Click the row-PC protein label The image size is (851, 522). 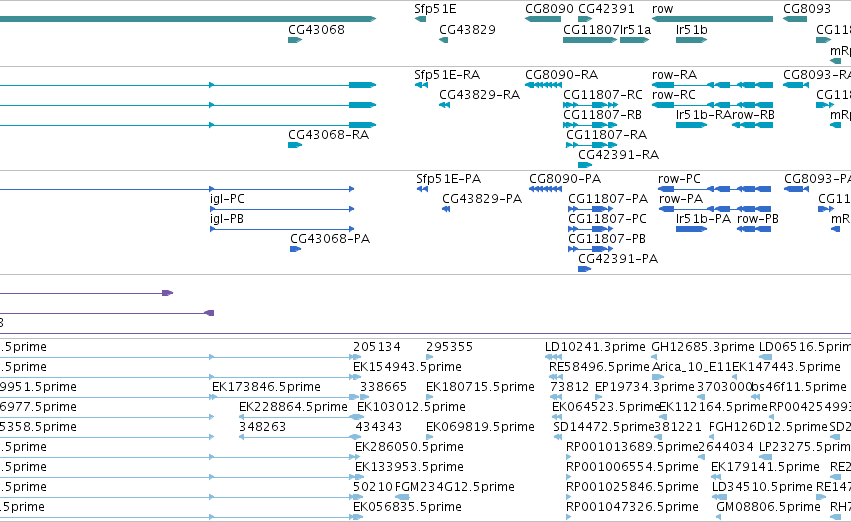[x=679, y=179]
